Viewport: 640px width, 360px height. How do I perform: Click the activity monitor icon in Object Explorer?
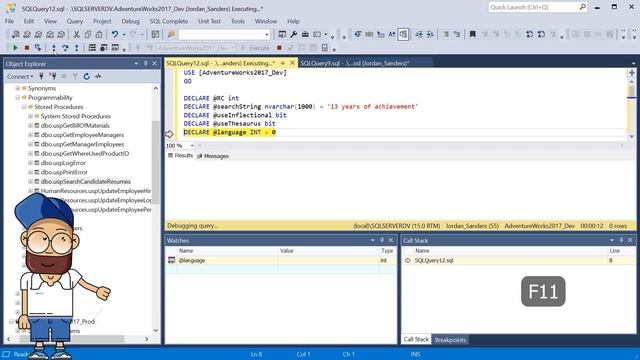tap(98, 76)
